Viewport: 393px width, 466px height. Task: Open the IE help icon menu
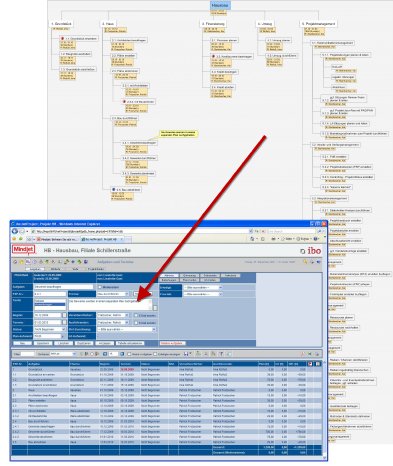(x=315, y=239)
